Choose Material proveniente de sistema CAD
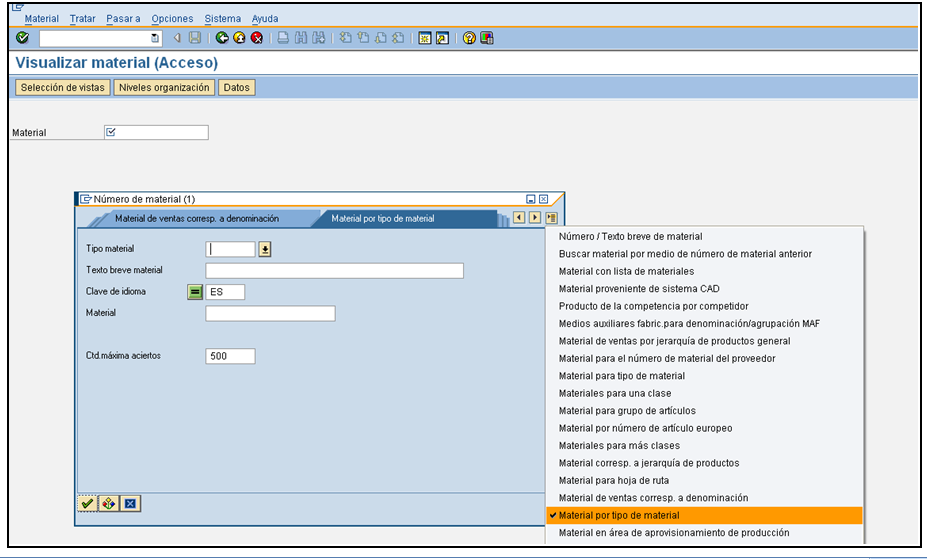This screenshot has height=559, width=927. 704,289
